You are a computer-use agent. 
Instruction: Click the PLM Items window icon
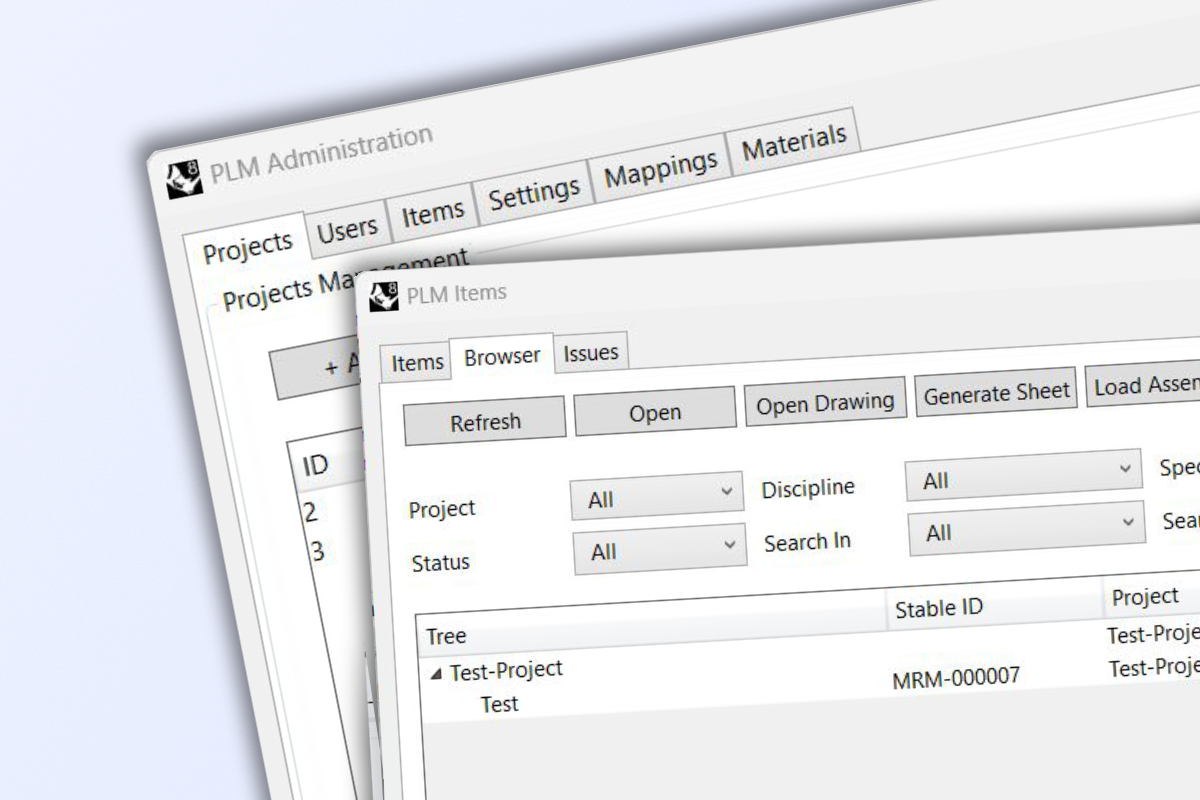click(x=384, y=296)
